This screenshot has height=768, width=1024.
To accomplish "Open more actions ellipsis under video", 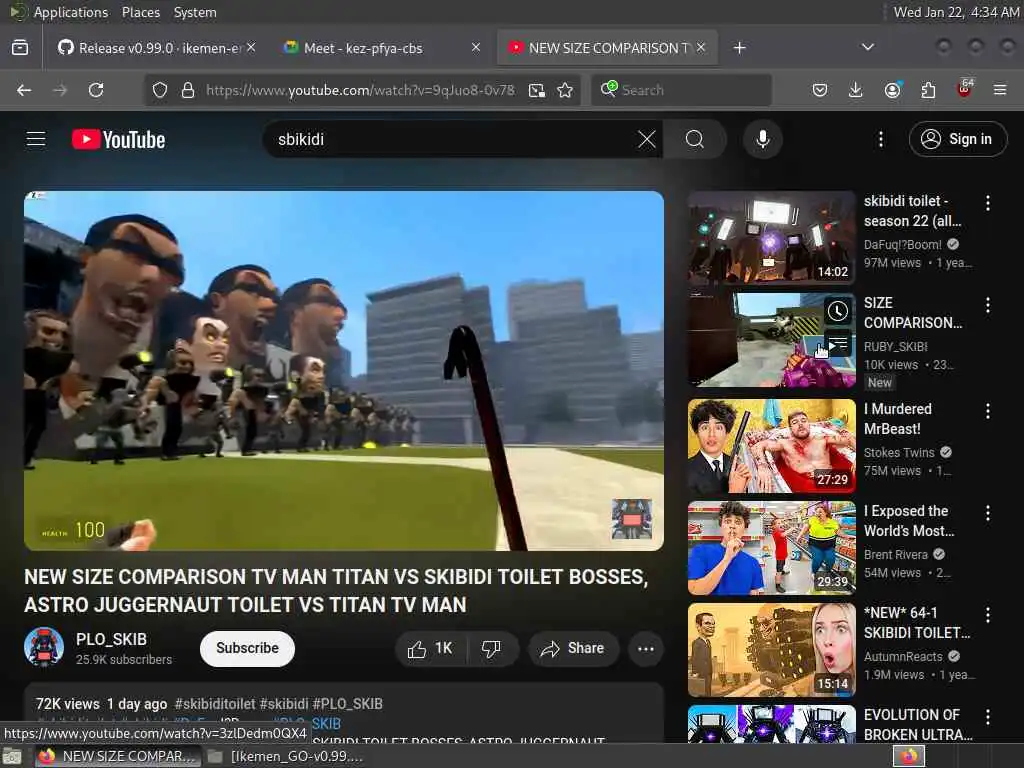I will [x=646, y=648].
